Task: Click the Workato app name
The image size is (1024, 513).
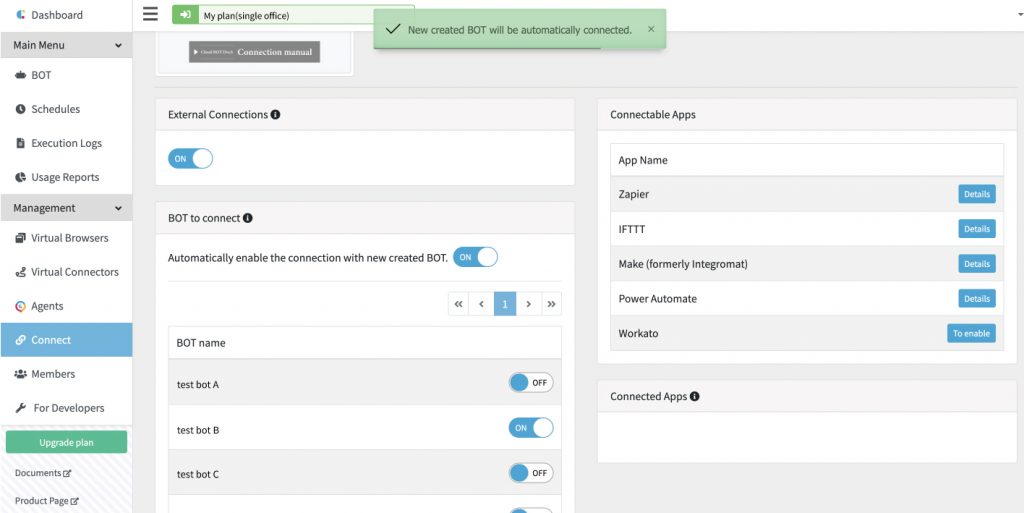Action: click(639, 334)
